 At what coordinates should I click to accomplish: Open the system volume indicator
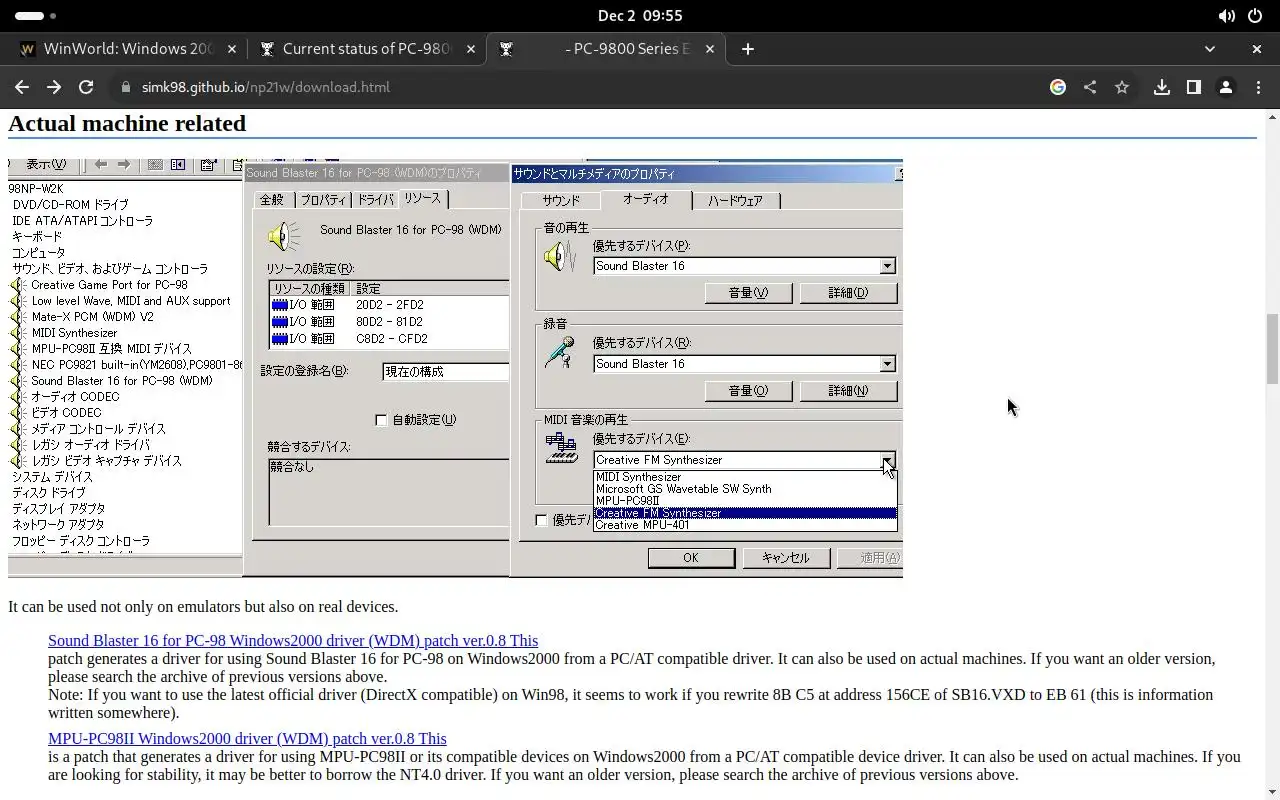coord(1226,15)
